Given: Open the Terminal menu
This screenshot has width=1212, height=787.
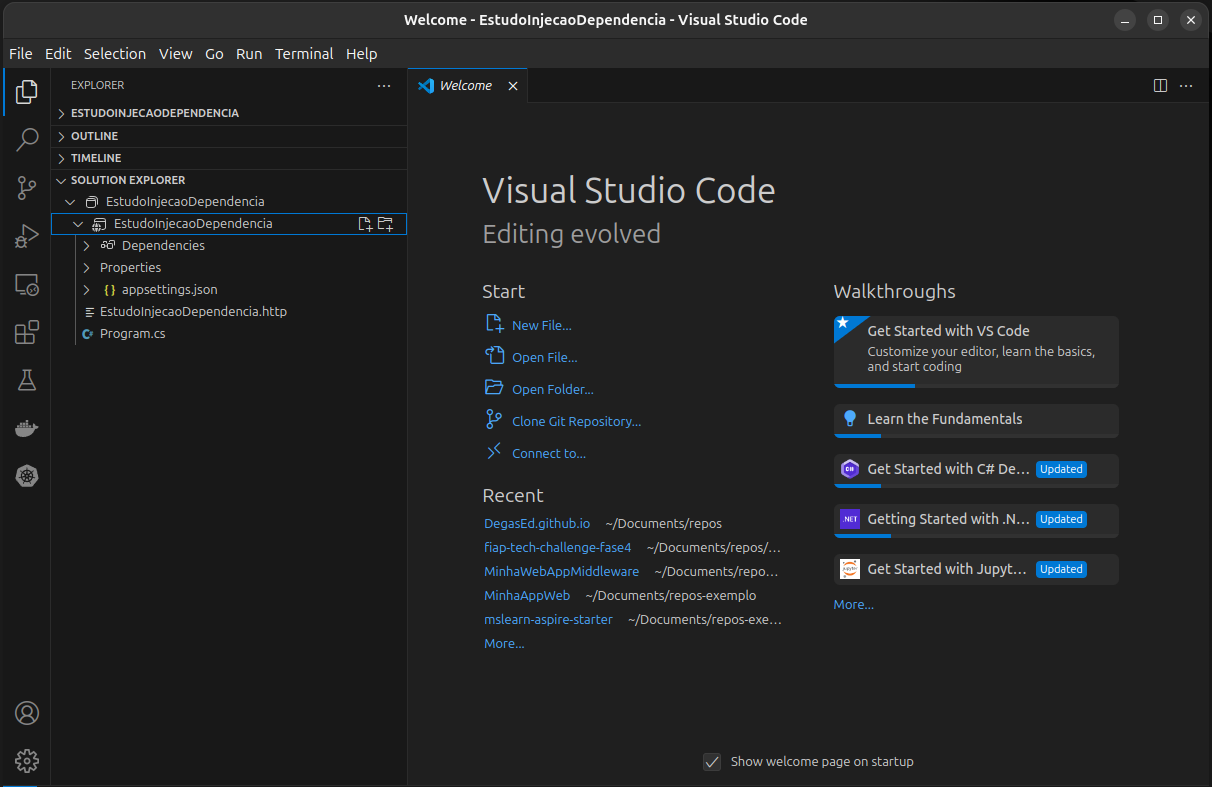Looking at the screenshot, I should [x=306, y=54].
